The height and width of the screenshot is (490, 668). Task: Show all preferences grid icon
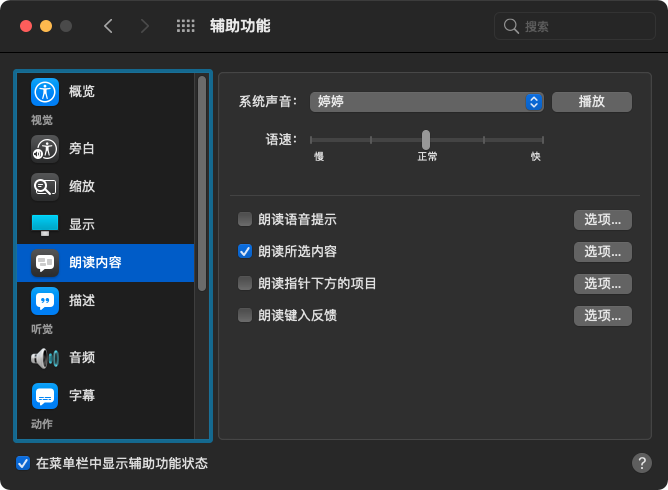coord(185,26)
